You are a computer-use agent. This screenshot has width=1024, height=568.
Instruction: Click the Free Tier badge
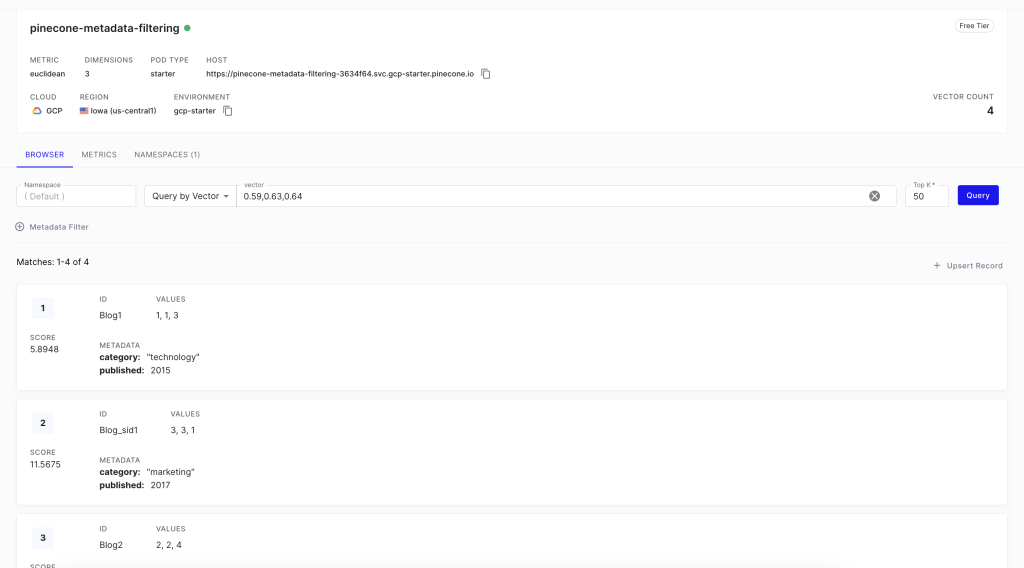(x=973, y=26)
